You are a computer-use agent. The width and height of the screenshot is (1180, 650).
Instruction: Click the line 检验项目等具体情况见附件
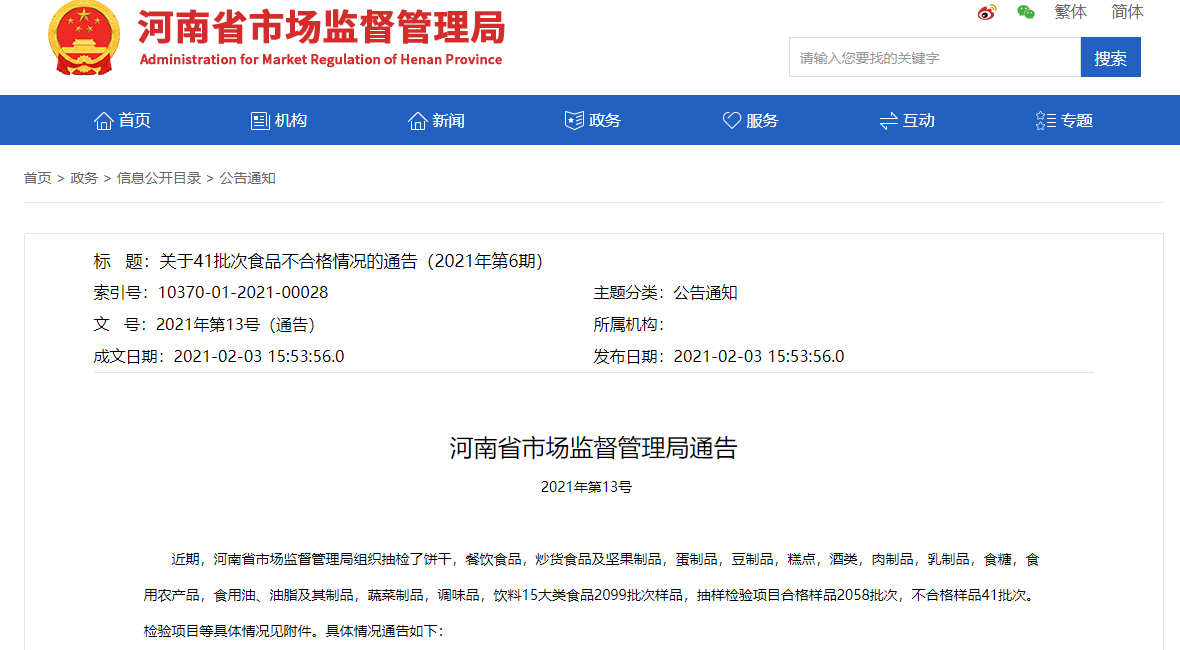point(293,631)
